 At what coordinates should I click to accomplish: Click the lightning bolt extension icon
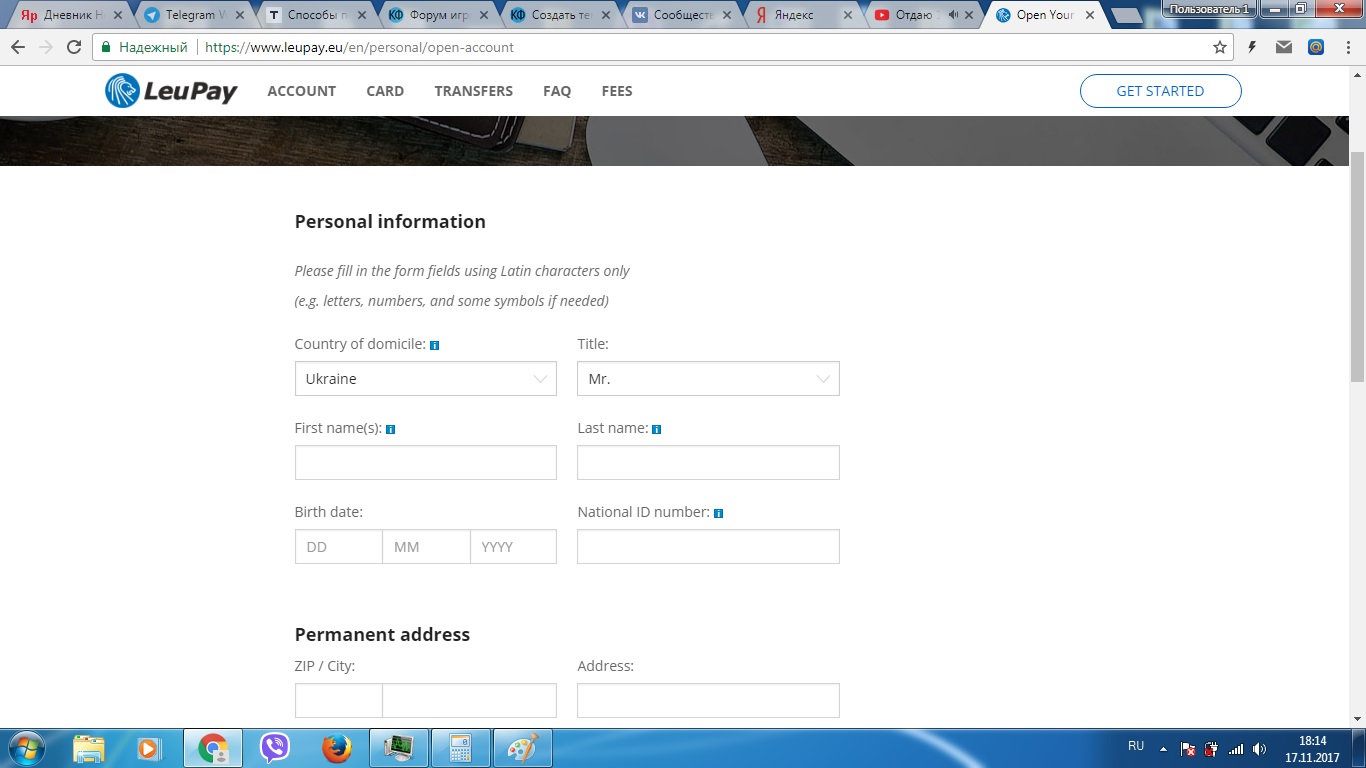point(1252,47)
